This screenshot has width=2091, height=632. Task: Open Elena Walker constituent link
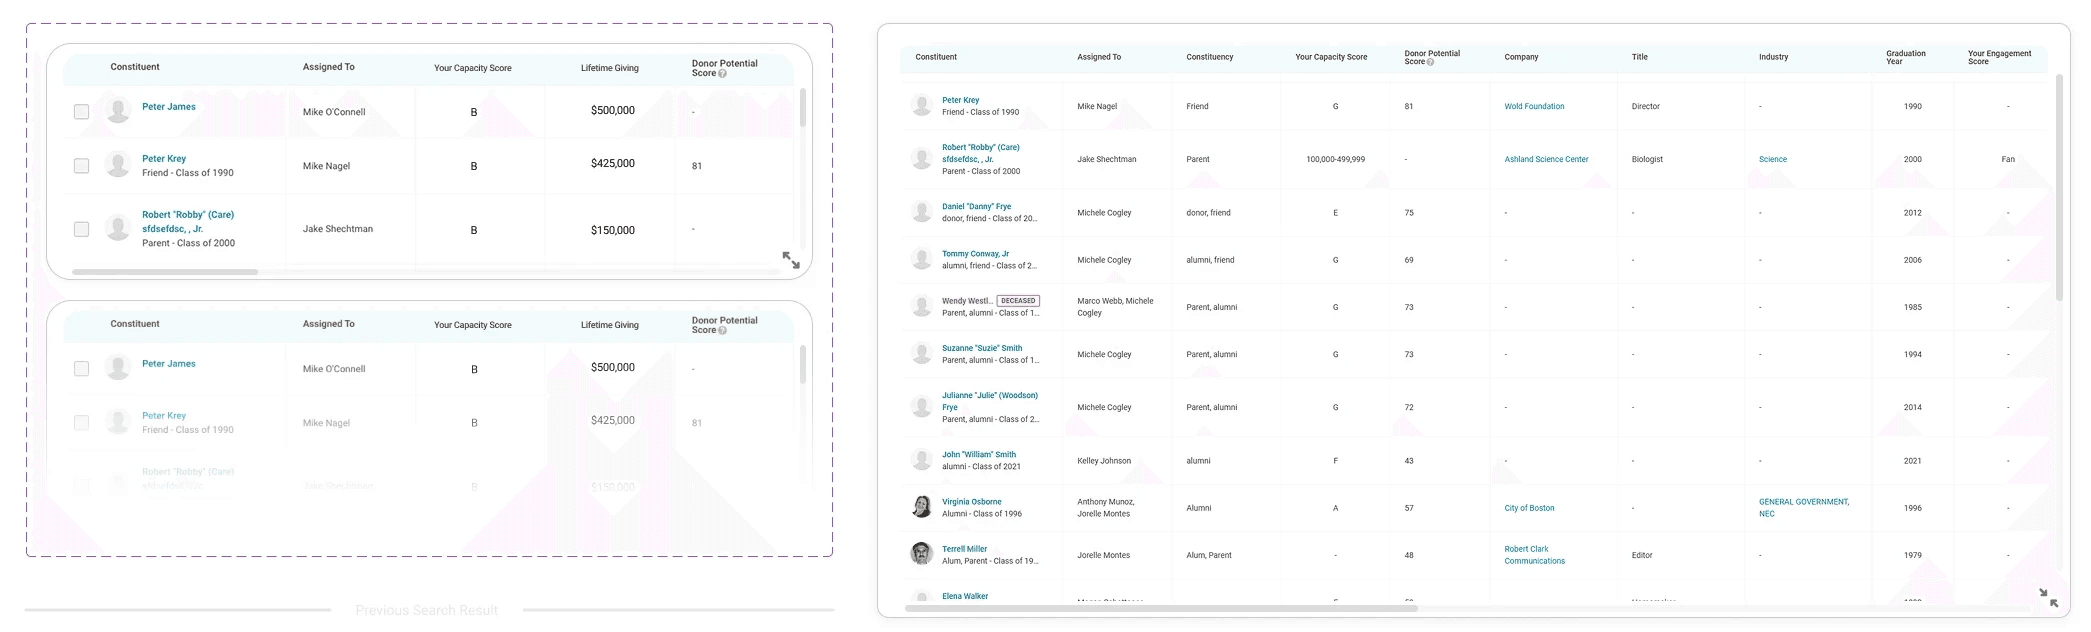(965, 596)
